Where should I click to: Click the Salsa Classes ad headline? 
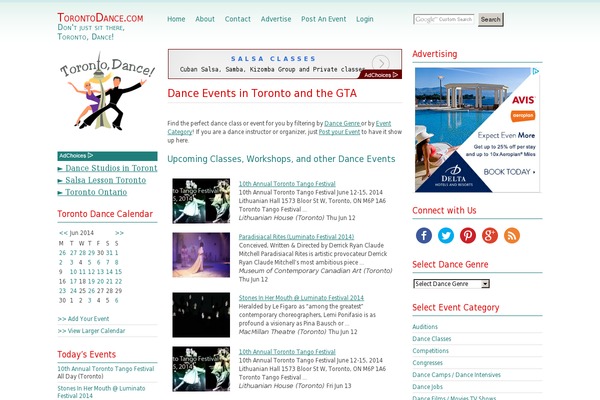(x=273, y=59)
